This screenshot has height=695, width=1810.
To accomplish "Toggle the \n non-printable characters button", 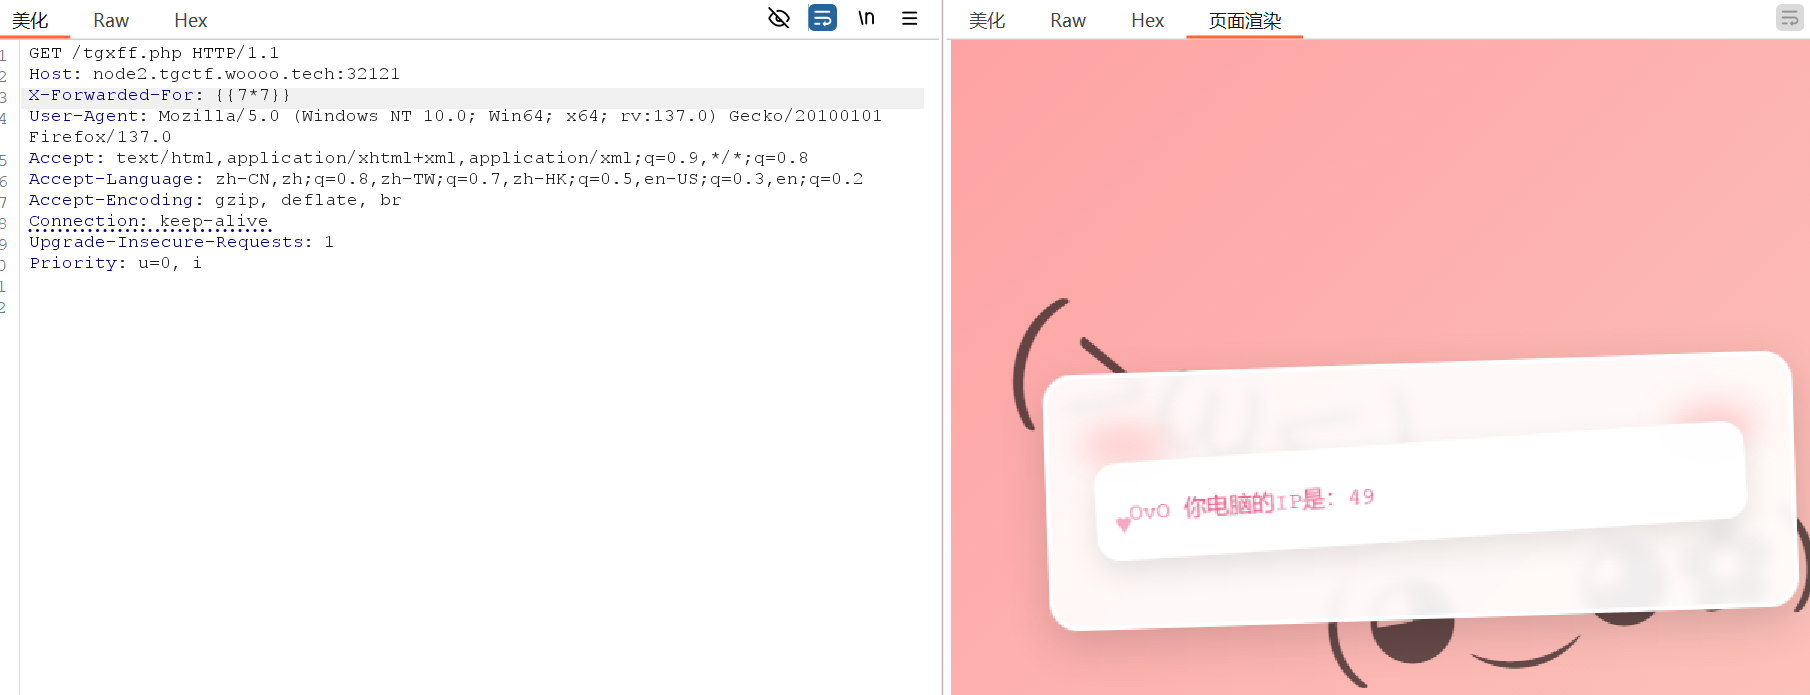I will point(866,18).
